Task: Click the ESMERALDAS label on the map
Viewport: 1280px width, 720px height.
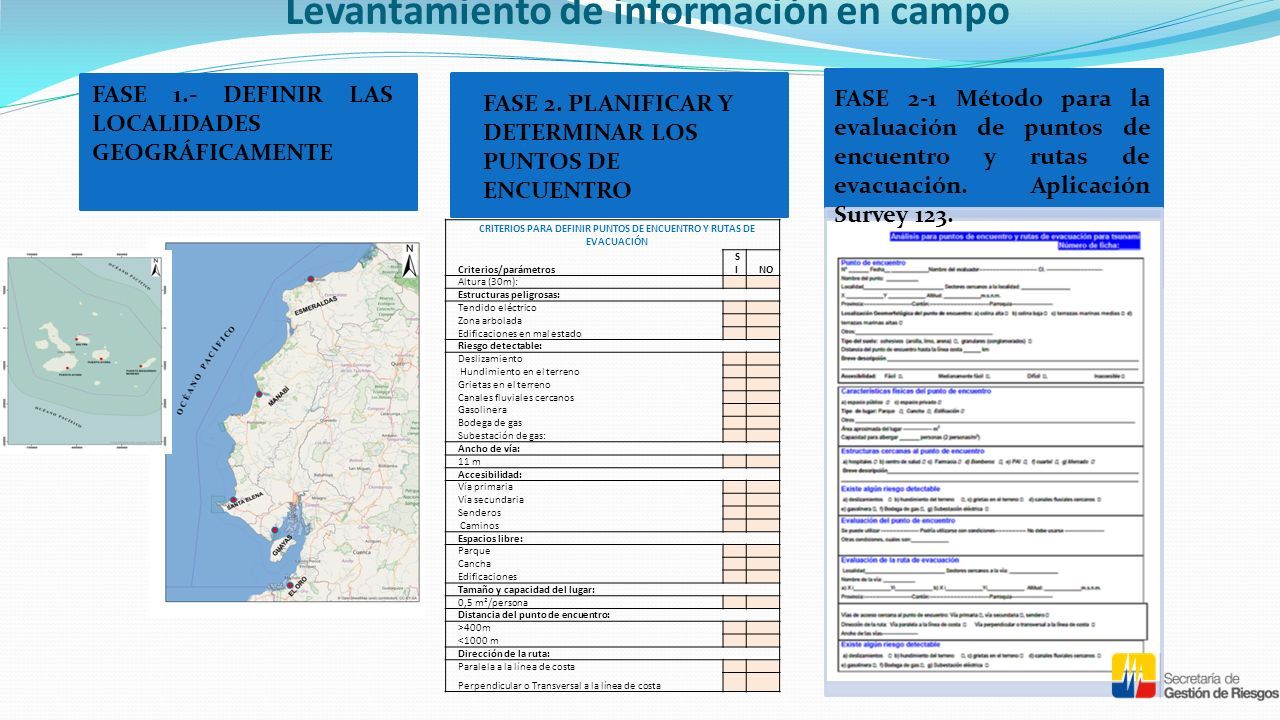Action: point(316,306)
